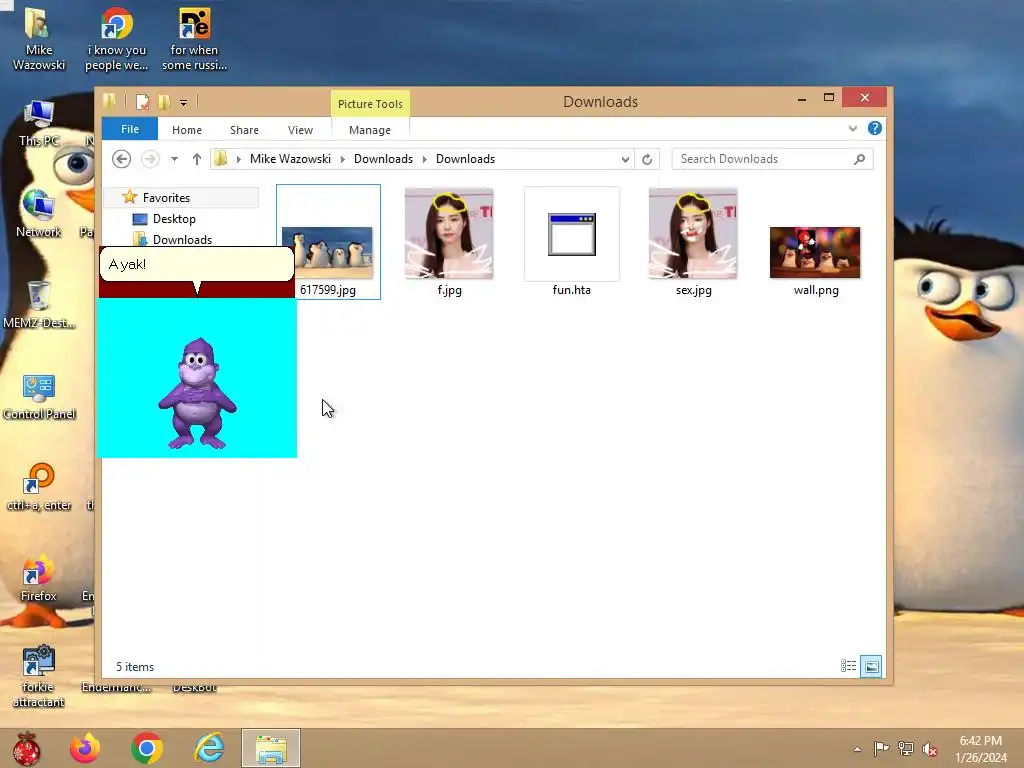The image size is (1024, 768).
Task: Switch to the Home ribbon tab
Action: point(187,130)
